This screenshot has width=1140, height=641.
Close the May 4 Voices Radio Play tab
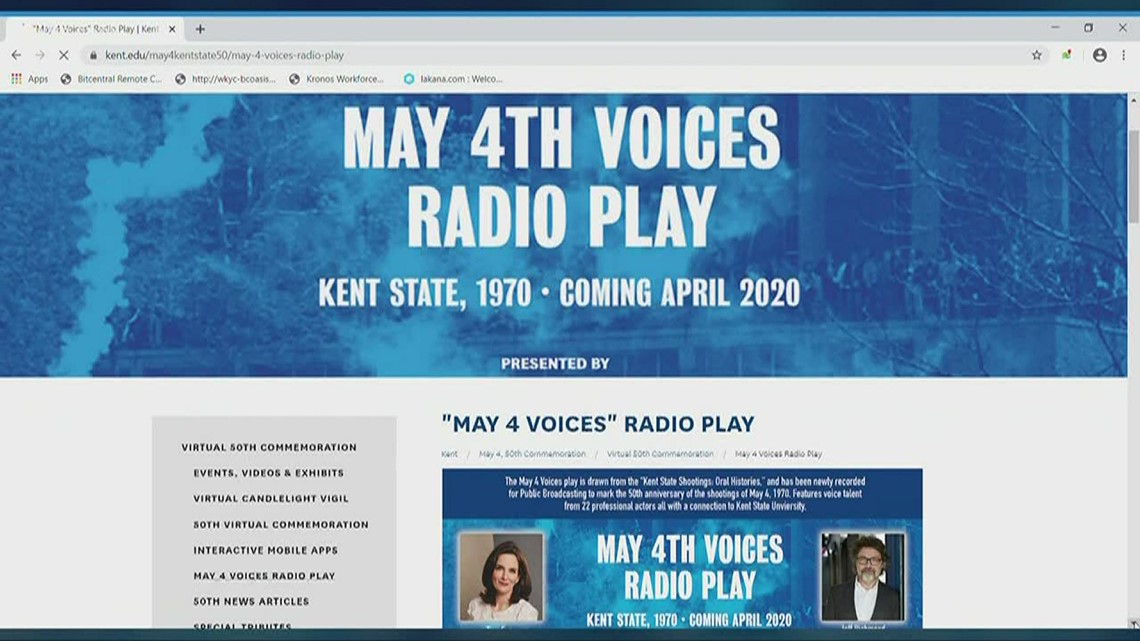coord(172,29)
